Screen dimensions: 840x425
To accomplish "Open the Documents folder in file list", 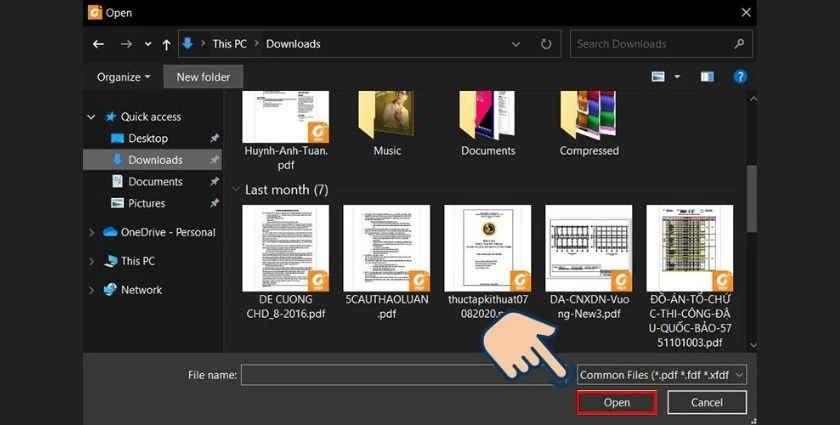I will [488, 124].
